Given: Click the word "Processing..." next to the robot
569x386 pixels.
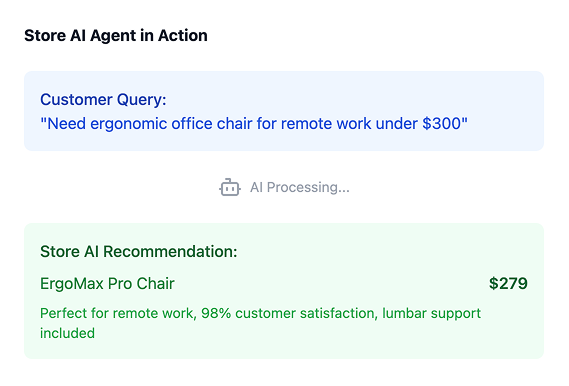Looking at the screenshot, I should (x=308, y=188).
